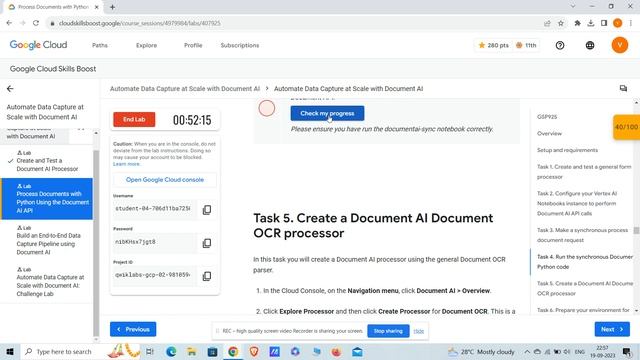This screenshot has width=640, height=360.
Task: Open Microsoft Edge from taskbar
Action: pyautogui.click(x=171, y=351)
